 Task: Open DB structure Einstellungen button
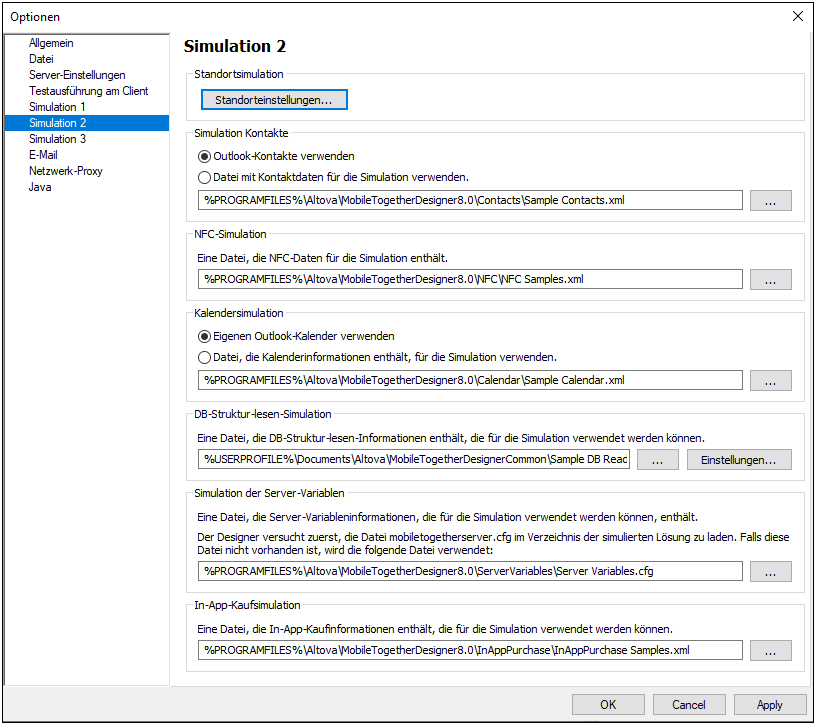[x=738, y=460]
